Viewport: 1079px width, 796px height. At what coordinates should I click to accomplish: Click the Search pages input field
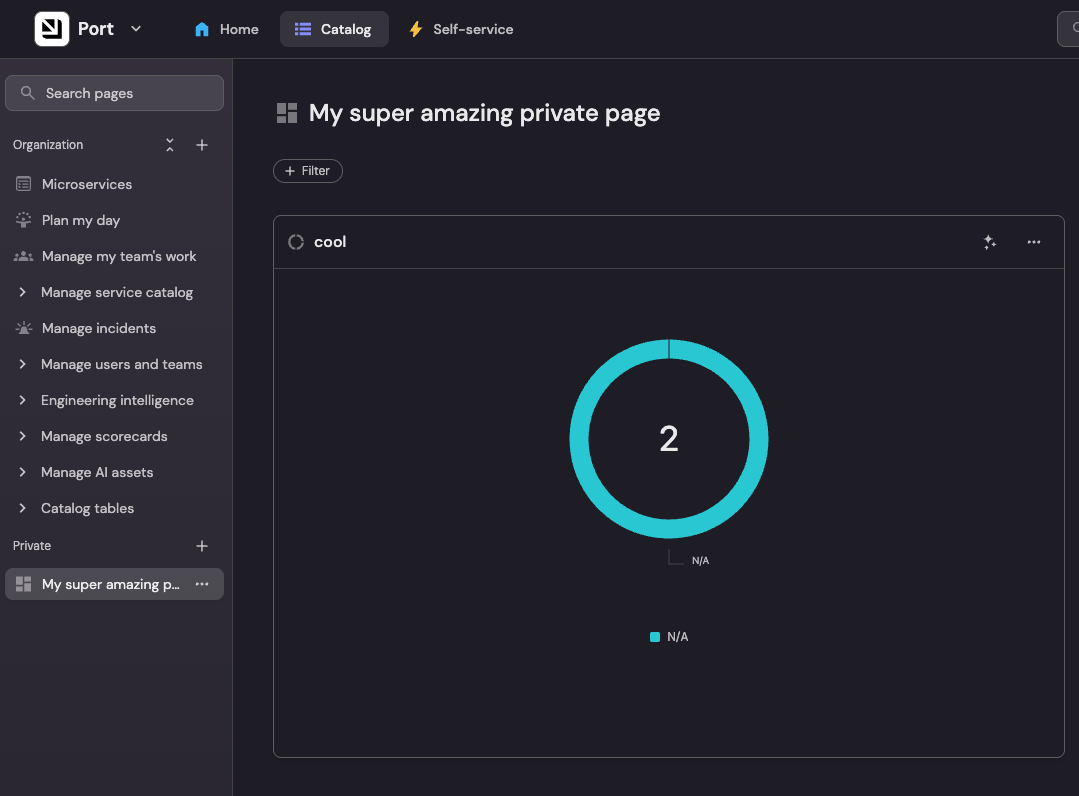click(x=114, y=93)
